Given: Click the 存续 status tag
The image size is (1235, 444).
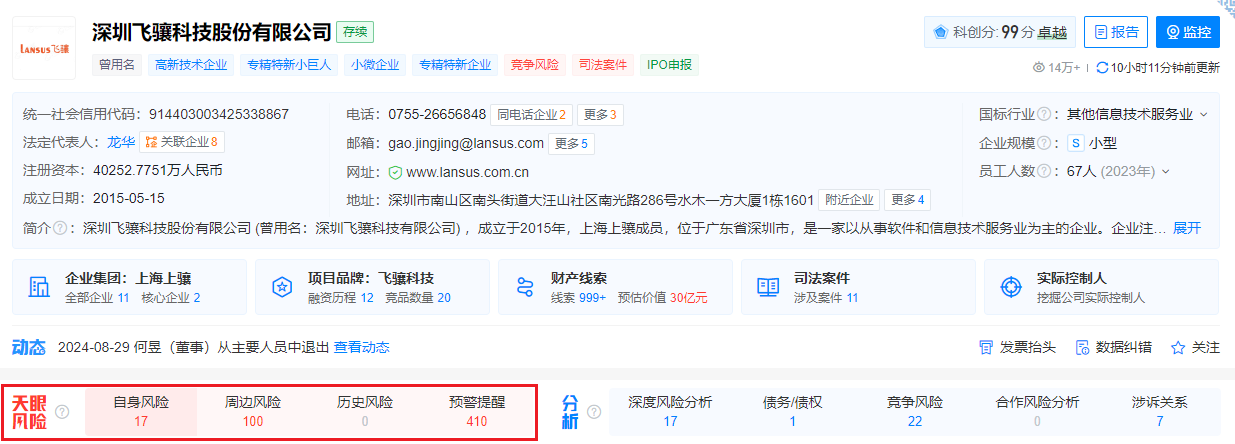Looking at the screenshot, I should pos(355,32).
